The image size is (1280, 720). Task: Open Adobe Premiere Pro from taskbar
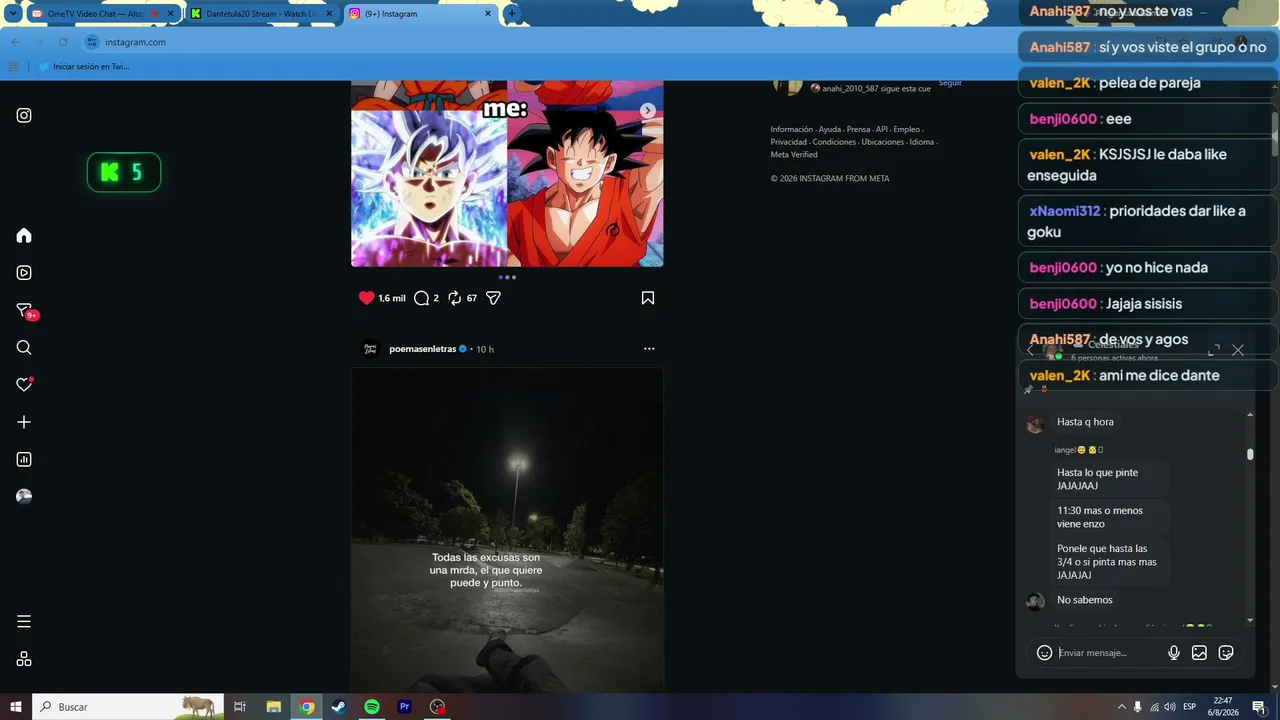point(405,707)
